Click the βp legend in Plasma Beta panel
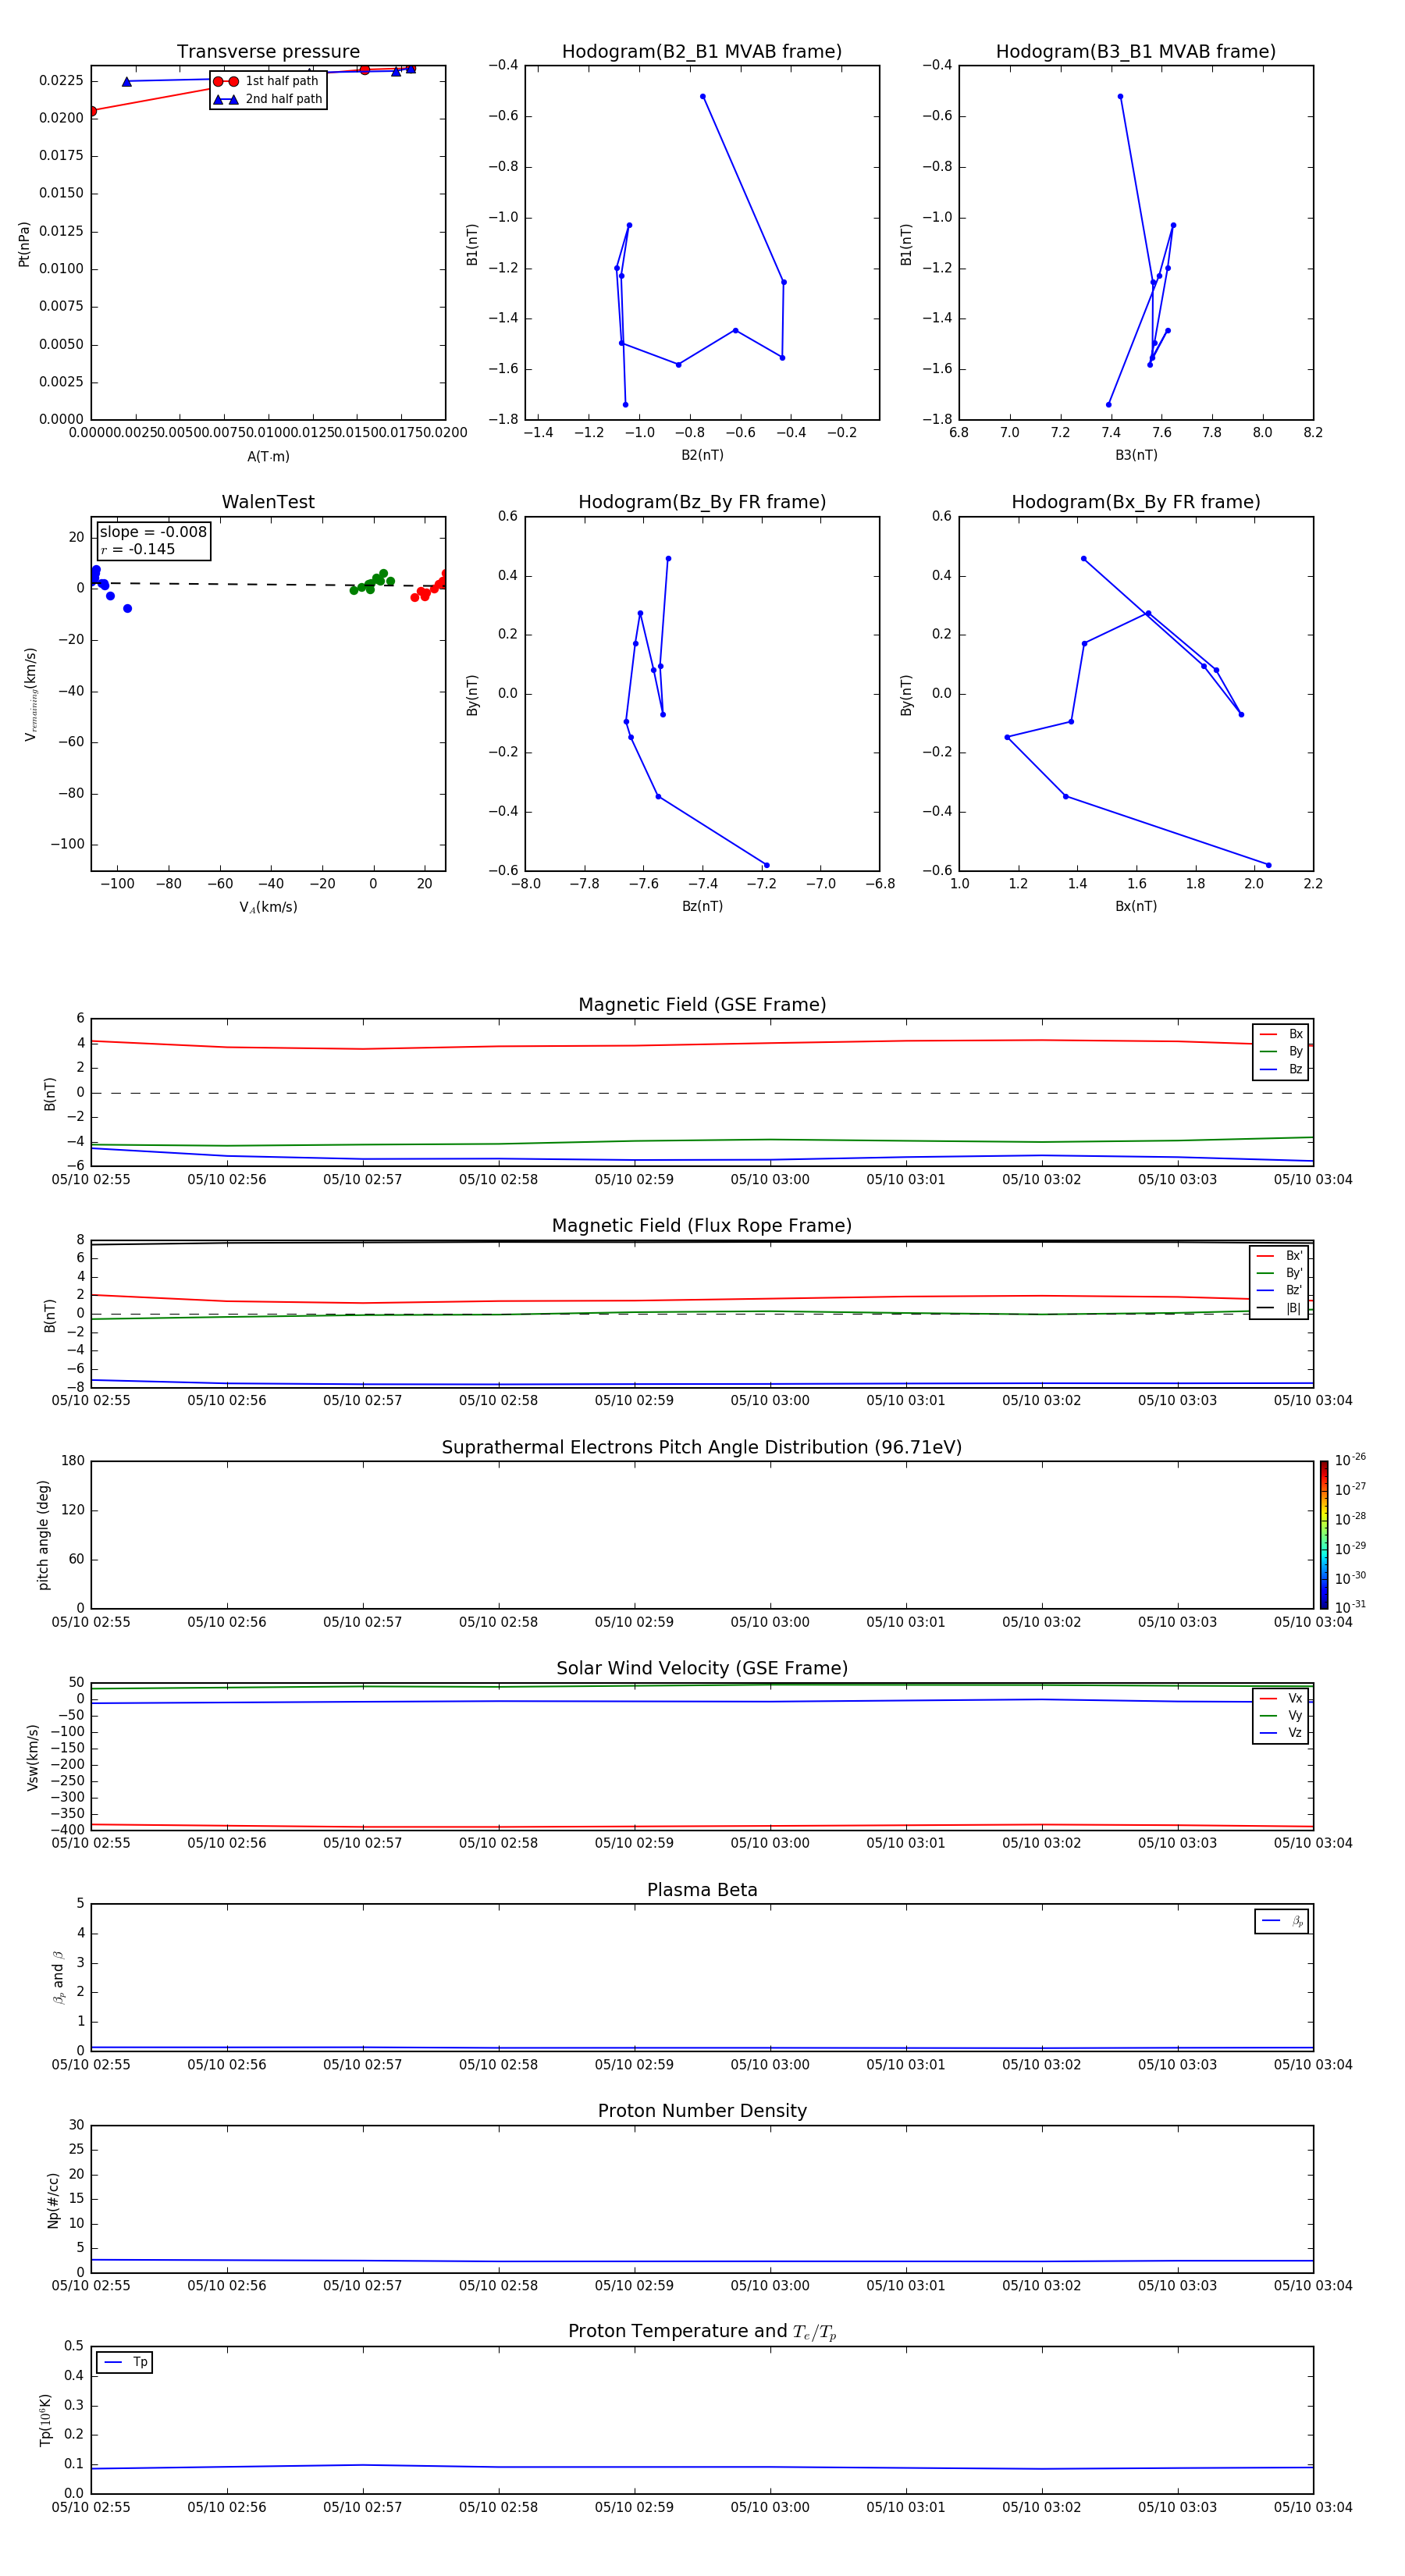The width and height of the screenshot is (1405, 2576). click(x=1282, y=1921)
